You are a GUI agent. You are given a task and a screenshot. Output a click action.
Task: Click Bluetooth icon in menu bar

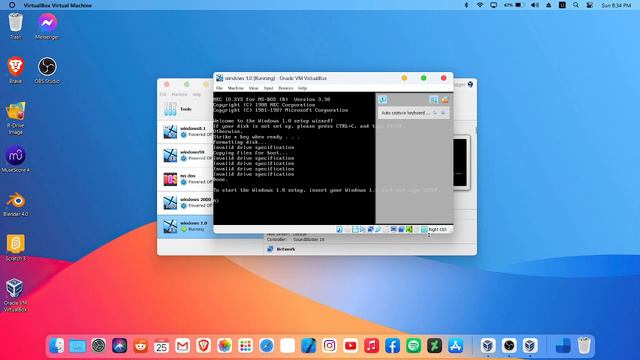pos(467,5)
